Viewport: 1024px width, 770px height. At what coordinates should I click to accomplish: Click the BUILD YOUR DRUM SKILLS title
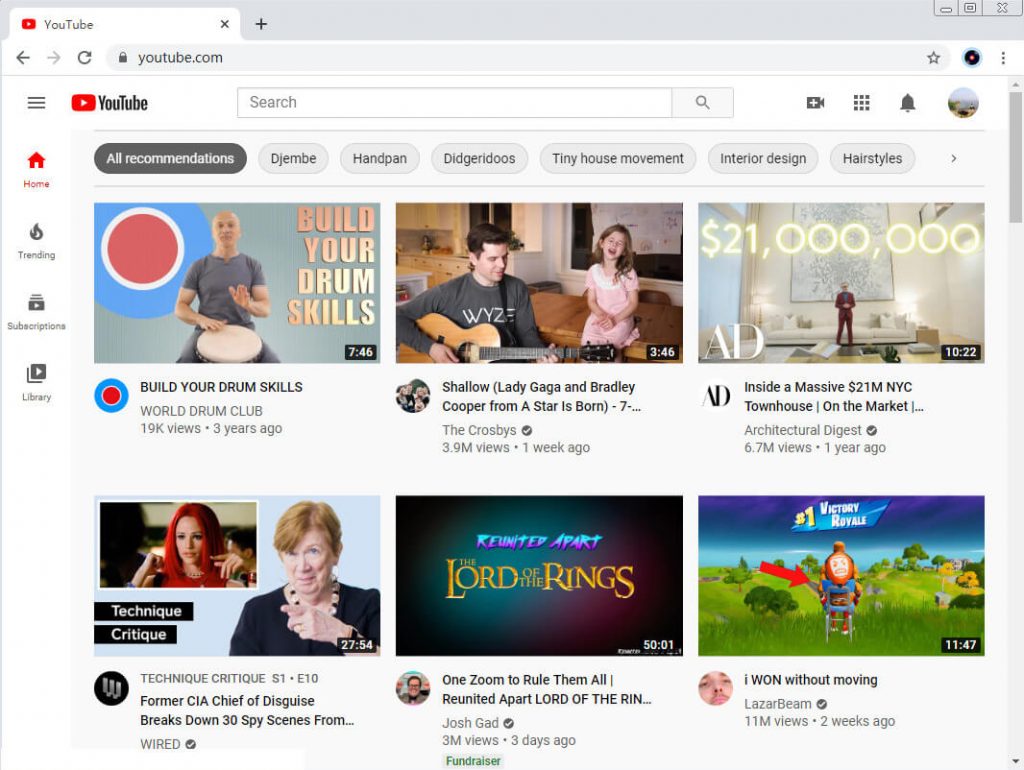click(x=221, y=387)
